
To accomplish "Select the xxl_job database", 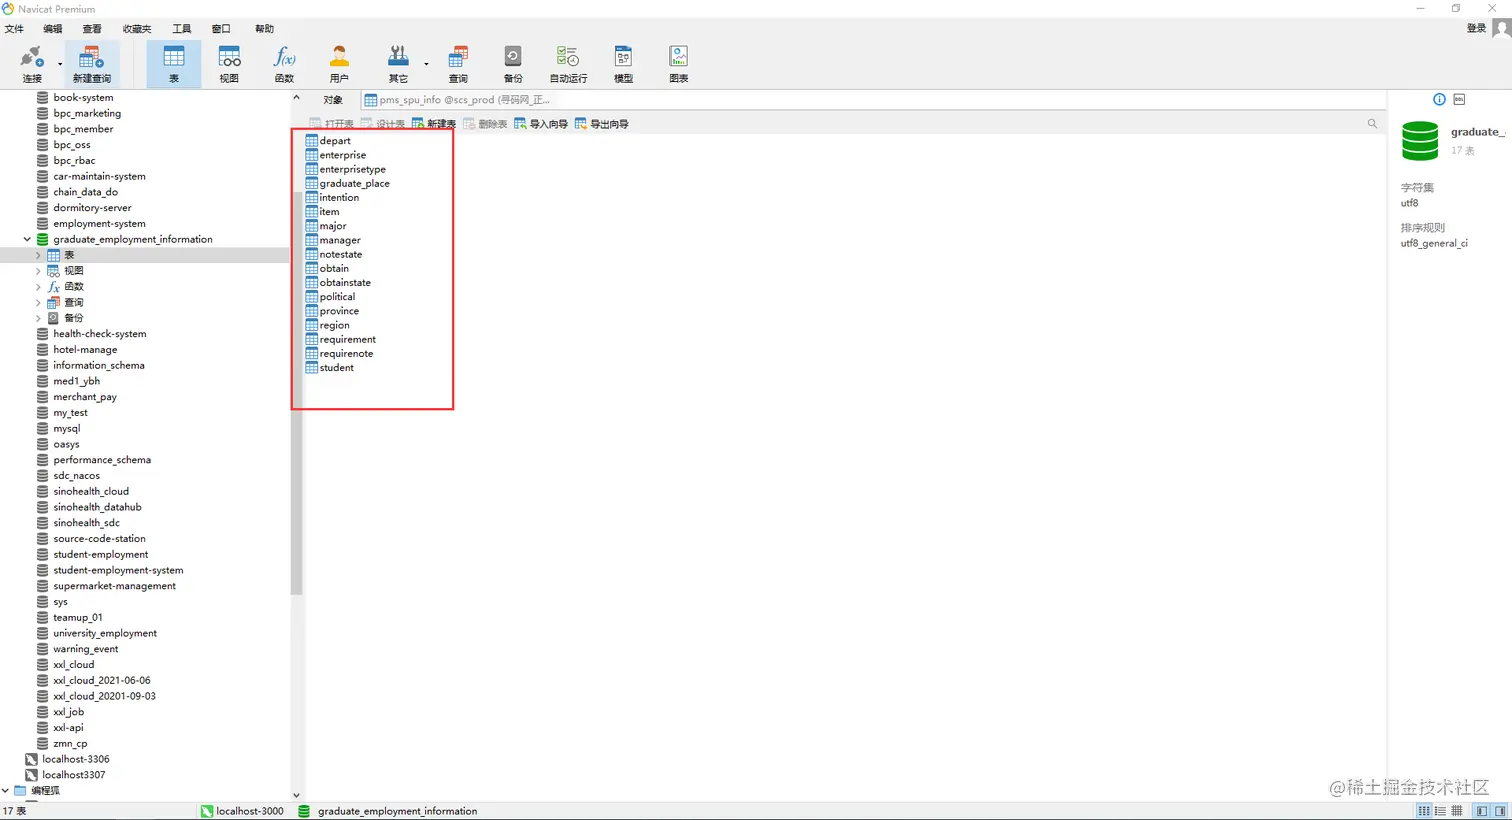I will [x=68, y=712].
